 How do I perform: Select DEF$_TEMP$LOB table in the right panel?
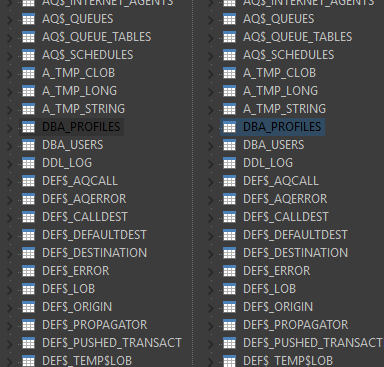288,361
